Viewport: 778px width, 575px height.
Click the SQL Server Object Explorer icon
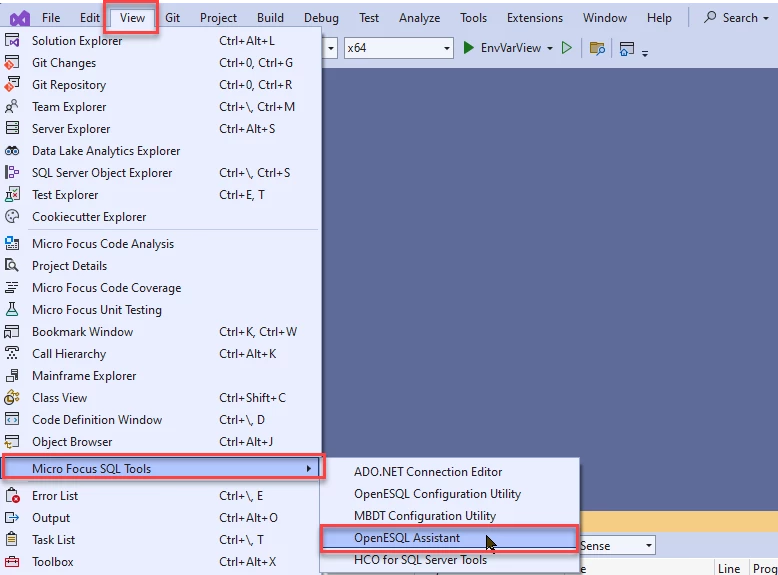point(12,172)
